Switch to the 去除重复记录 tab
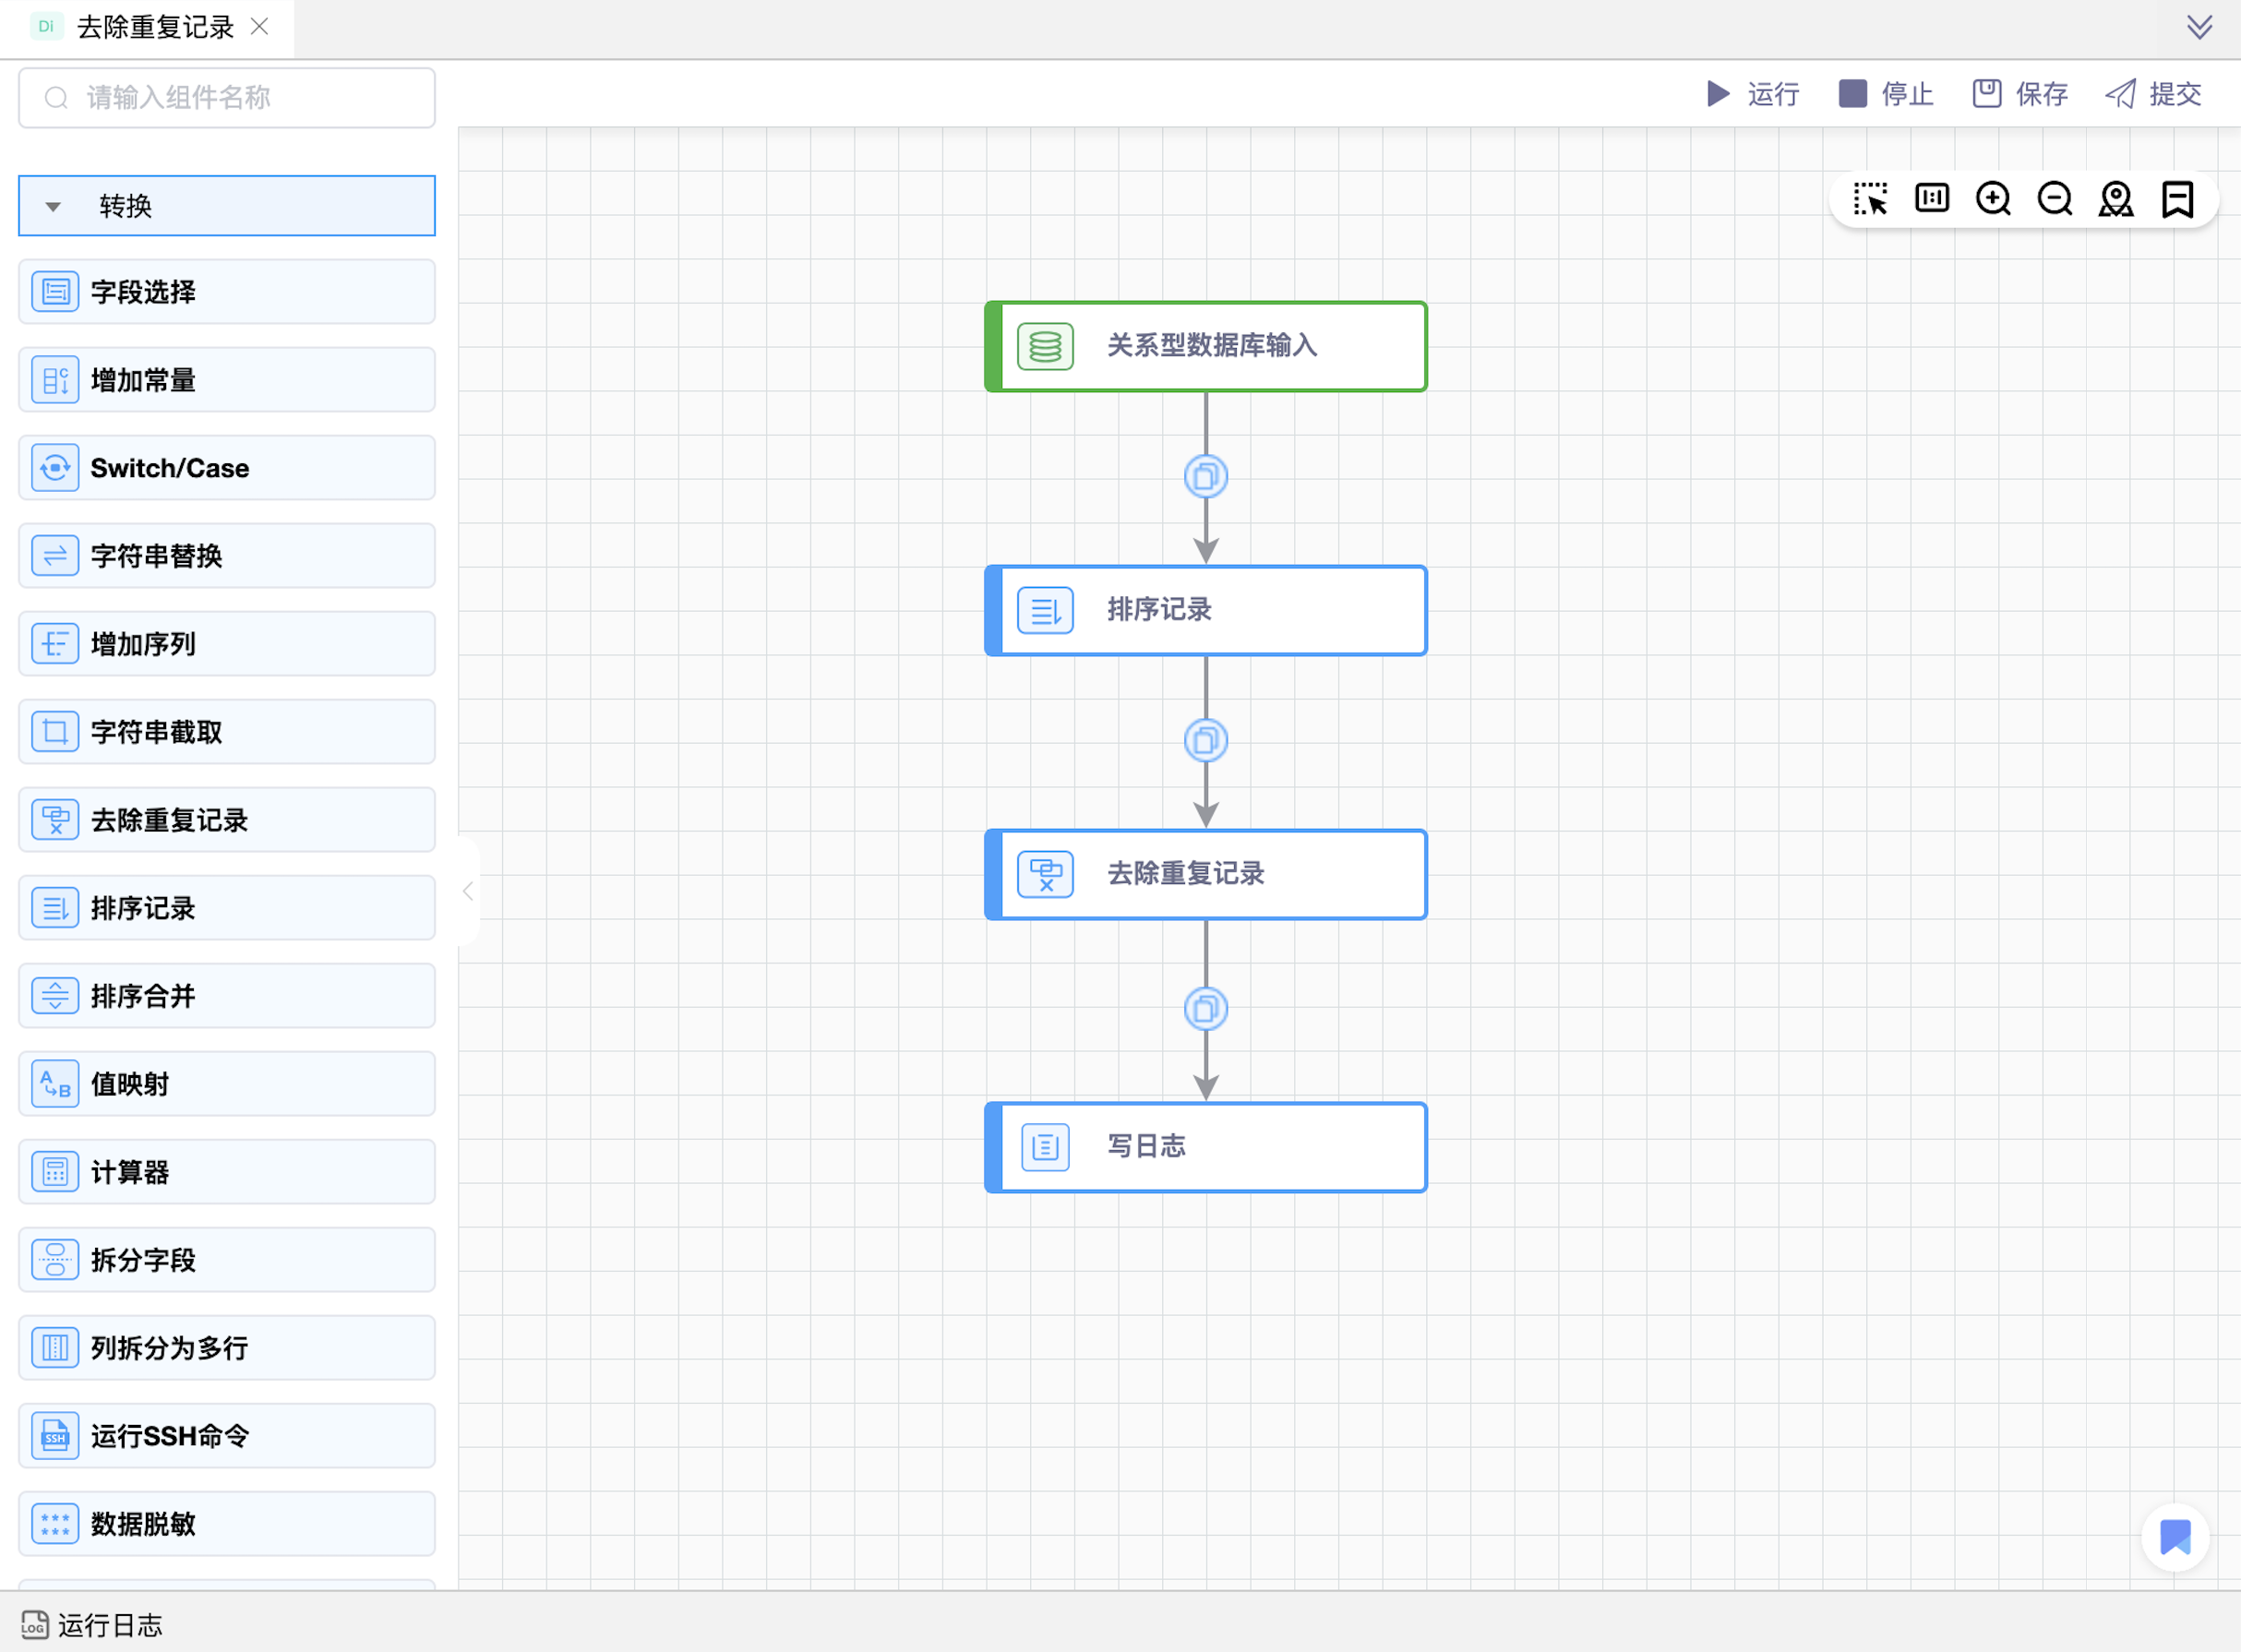This screenshot has height=1652, width=2241. tap(154, 27)
